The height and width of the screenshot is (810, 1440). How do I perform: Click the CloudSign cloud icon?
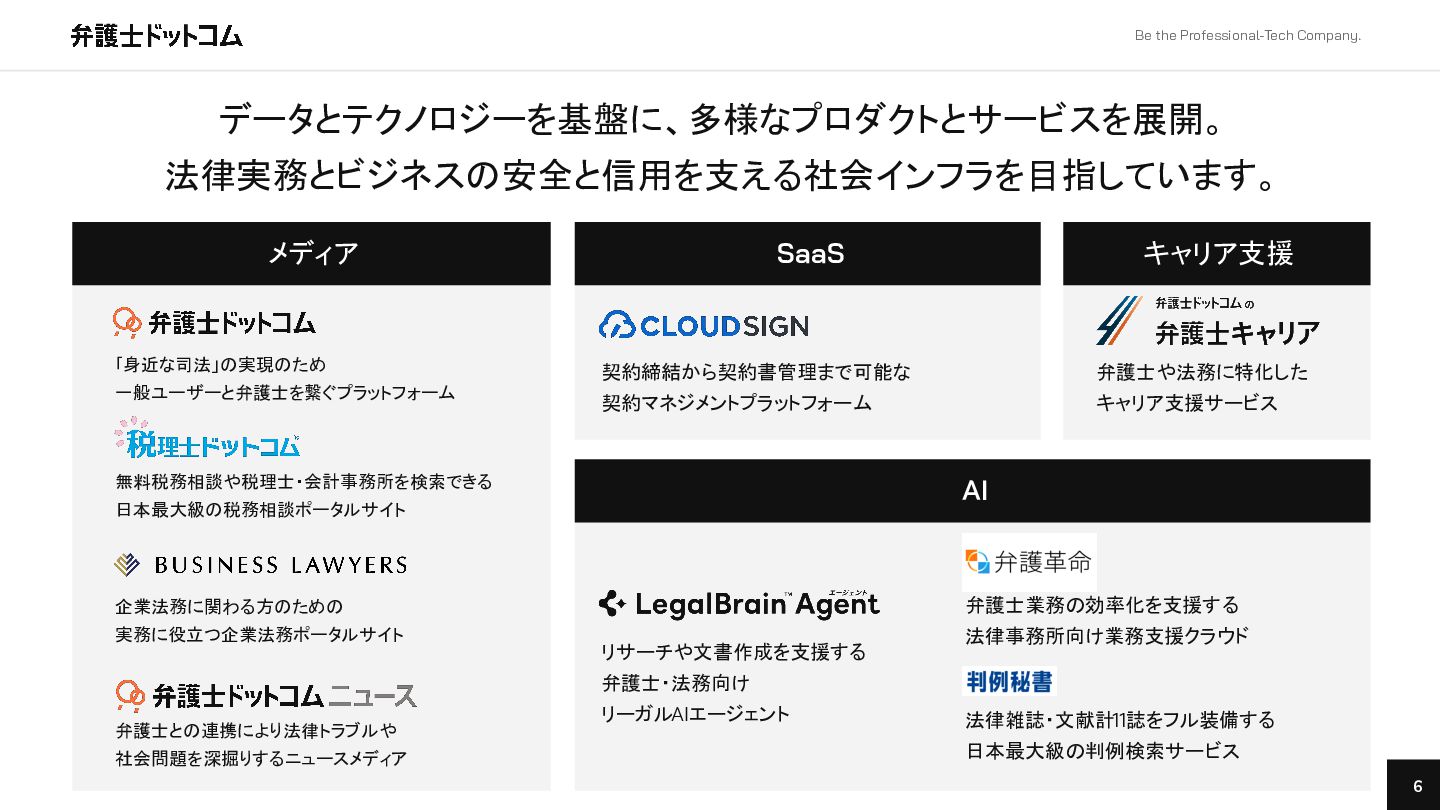tap(617, 325)
